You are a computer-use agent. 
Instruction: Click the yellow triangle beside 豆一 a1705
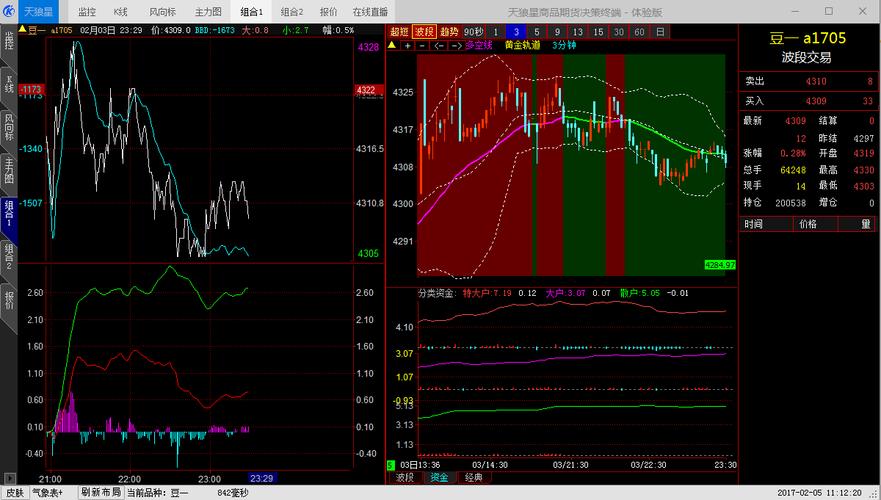(x=21, y=30)
